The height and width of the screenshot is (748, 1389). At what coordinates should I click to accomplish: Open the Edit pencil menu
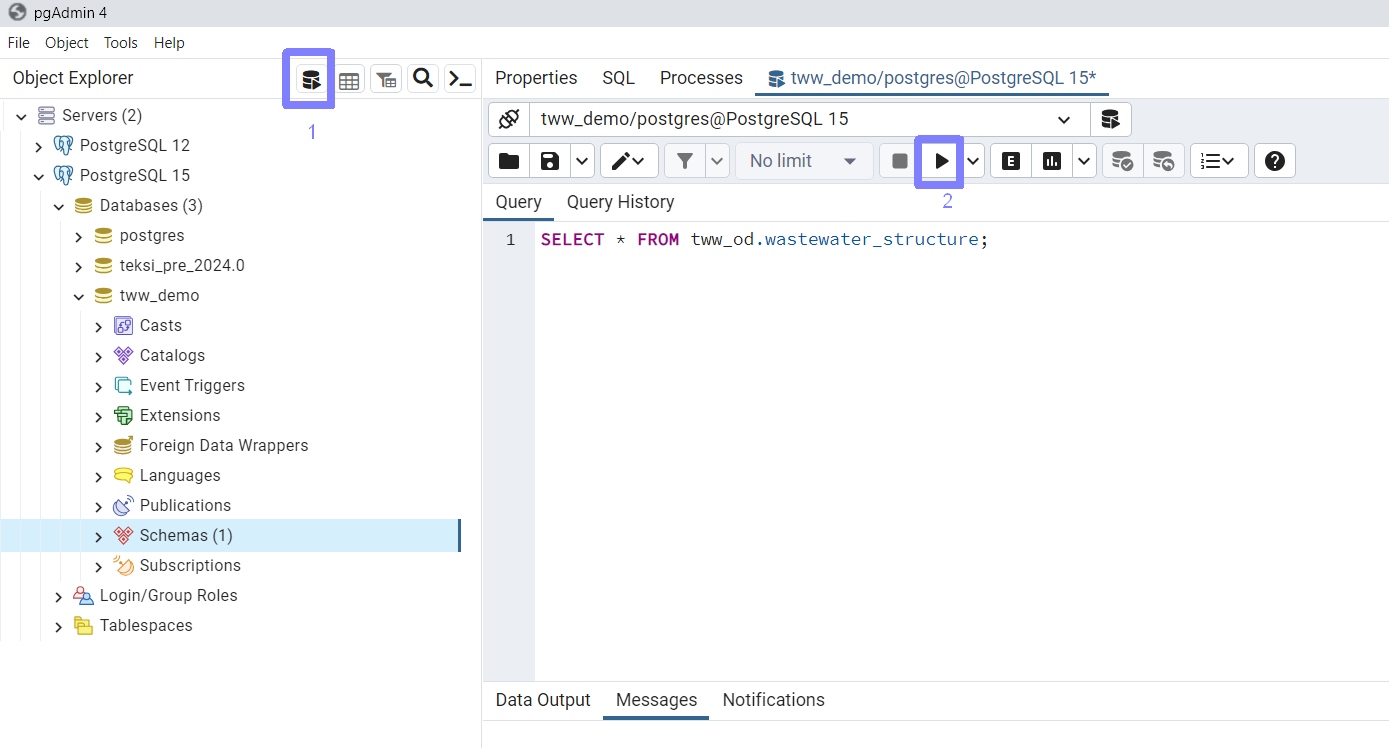click(629, 161)
